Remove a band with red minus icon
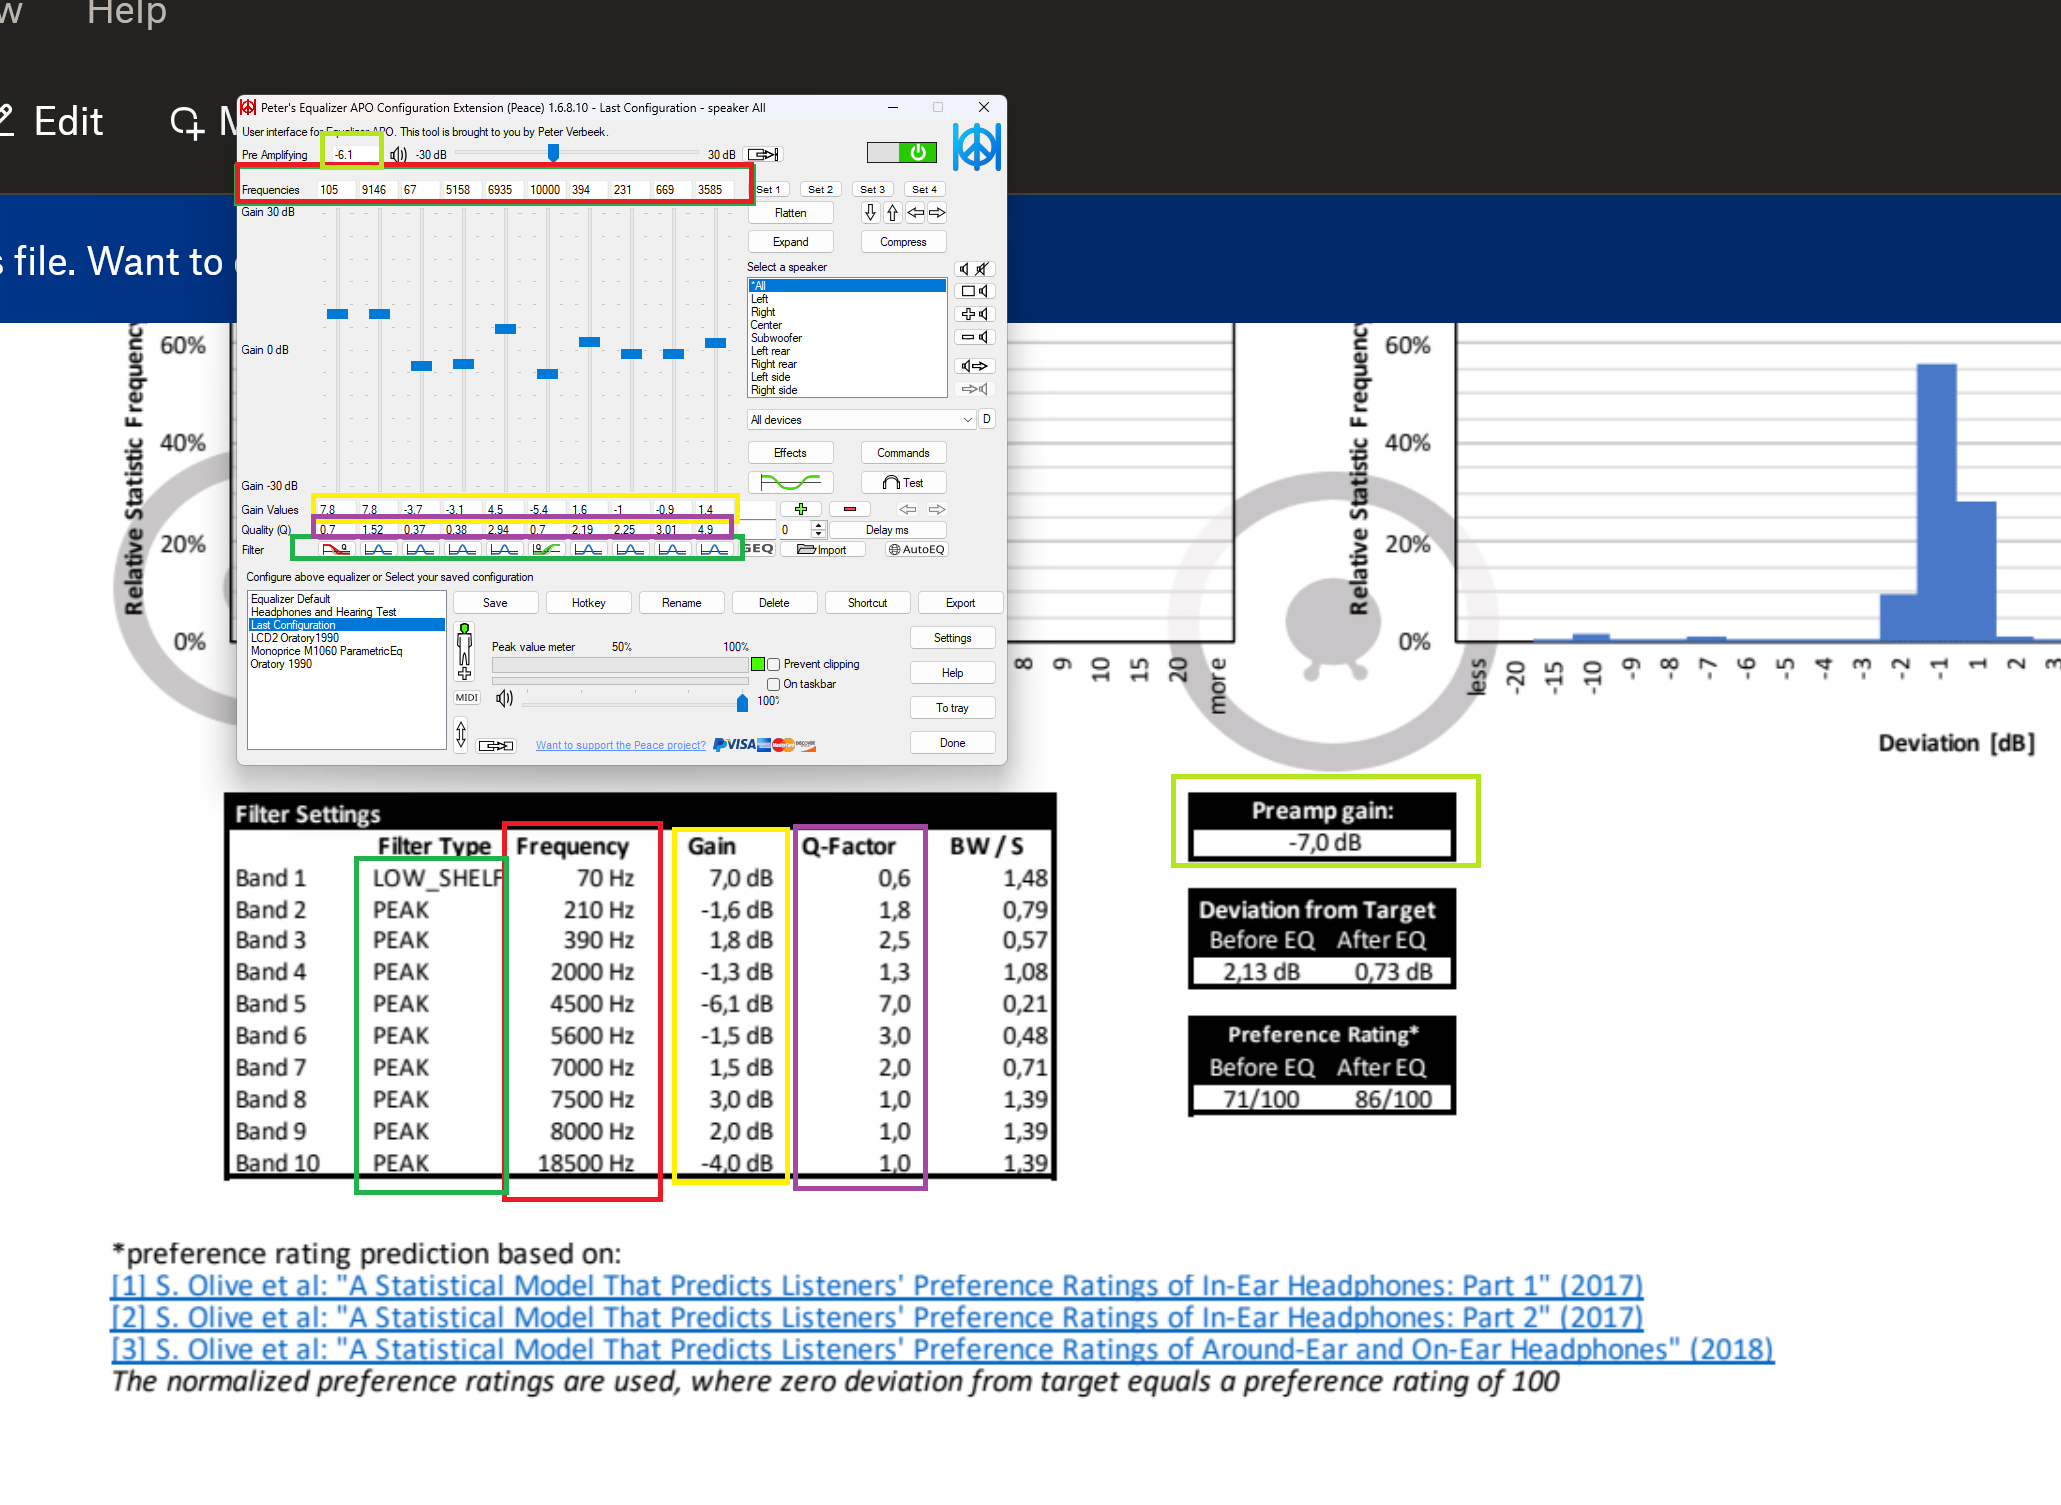This screenshot has width=2061, height=1505. coord(849,509)
